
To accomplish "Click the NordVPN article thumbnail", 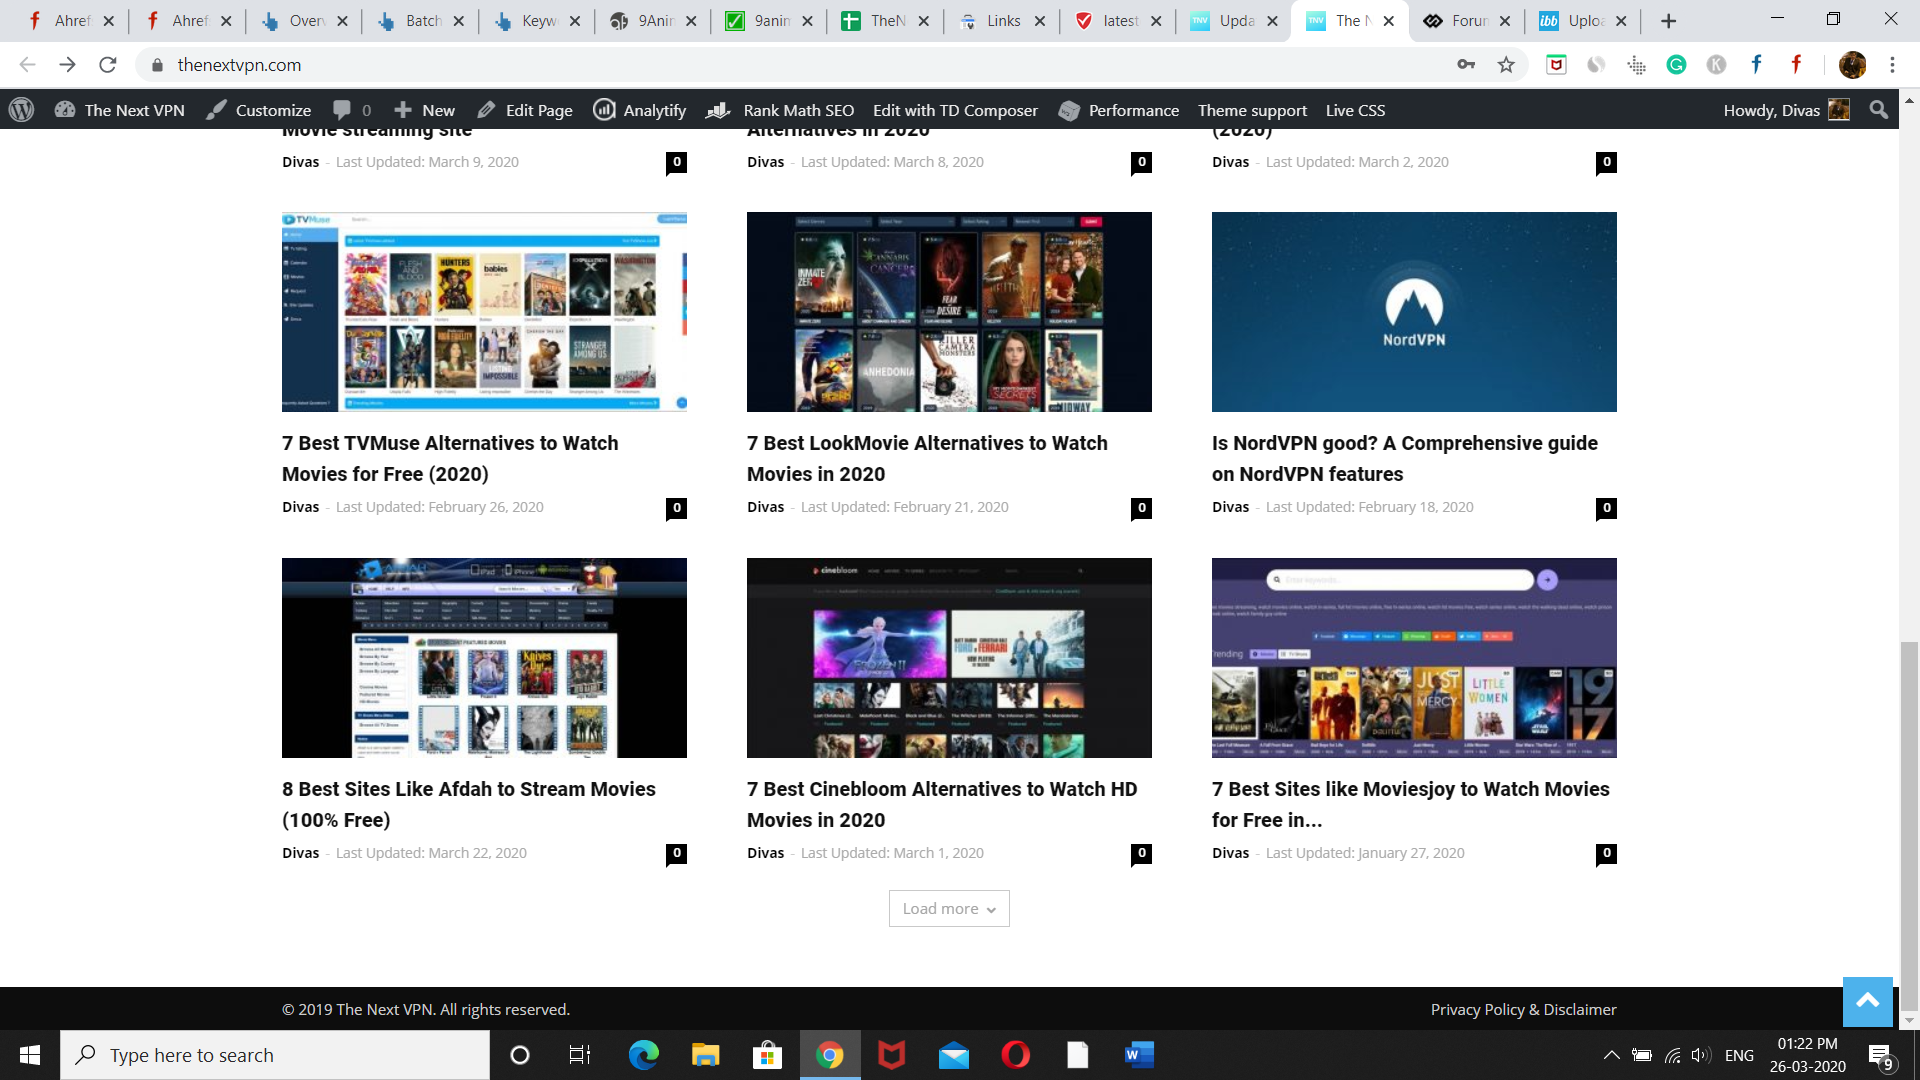I will click(x=1414, y=312).
